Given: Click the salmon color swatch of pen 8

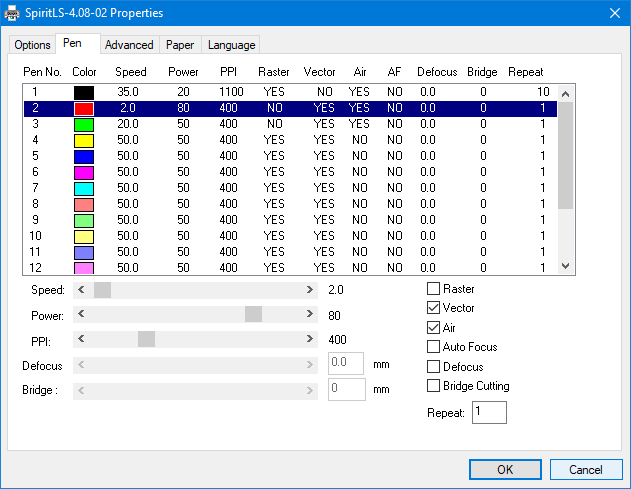Looking at the screenshot, I should pyautogui.click(x=84, y=204).
